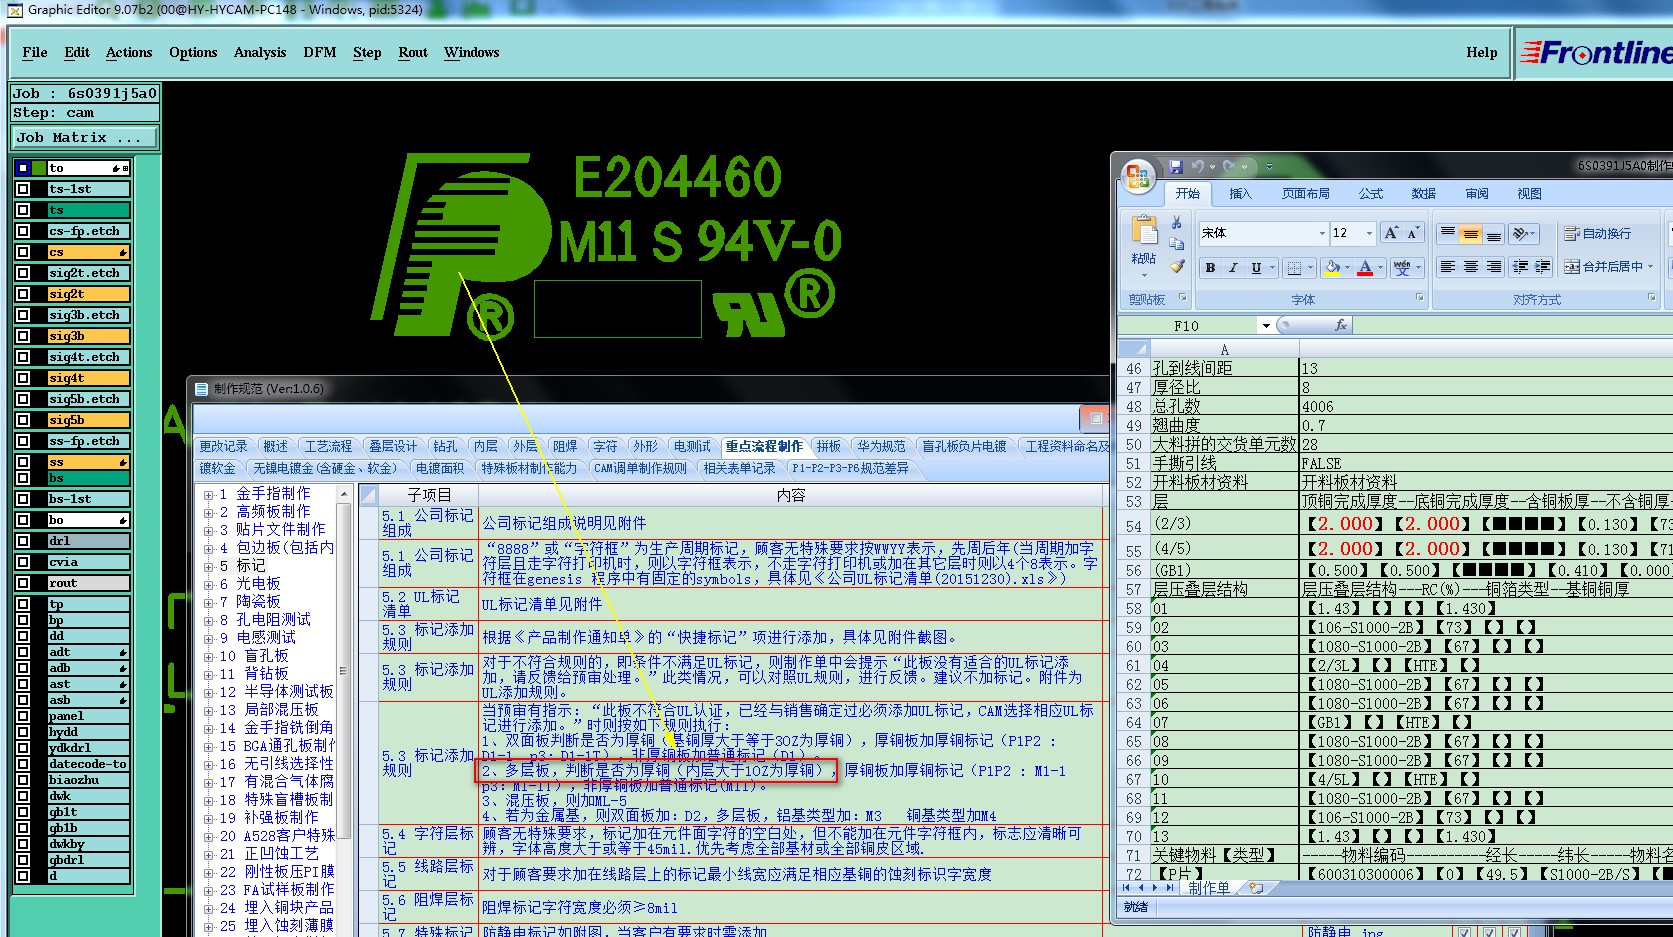Undo the last action in Excel
The image size is (1673, 937).
1197,166
